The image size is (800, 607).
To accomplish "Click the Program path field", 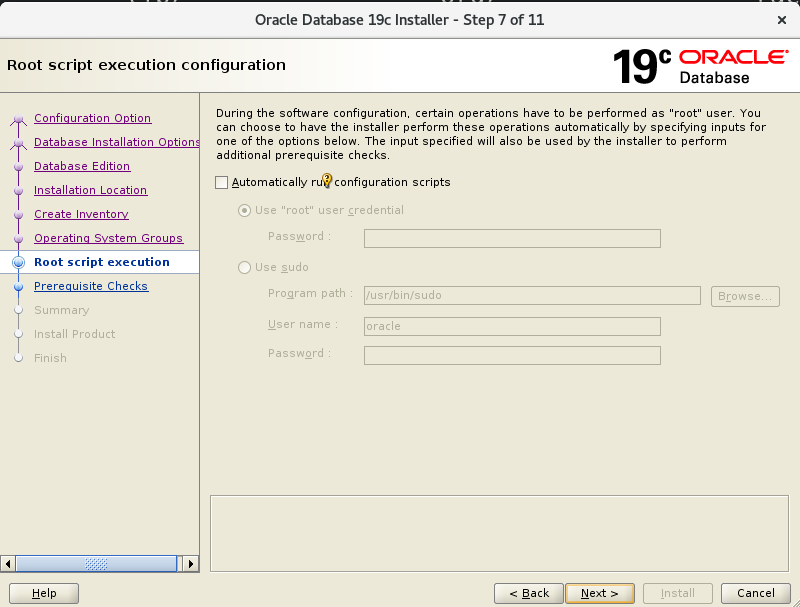I will pos(532,295).
